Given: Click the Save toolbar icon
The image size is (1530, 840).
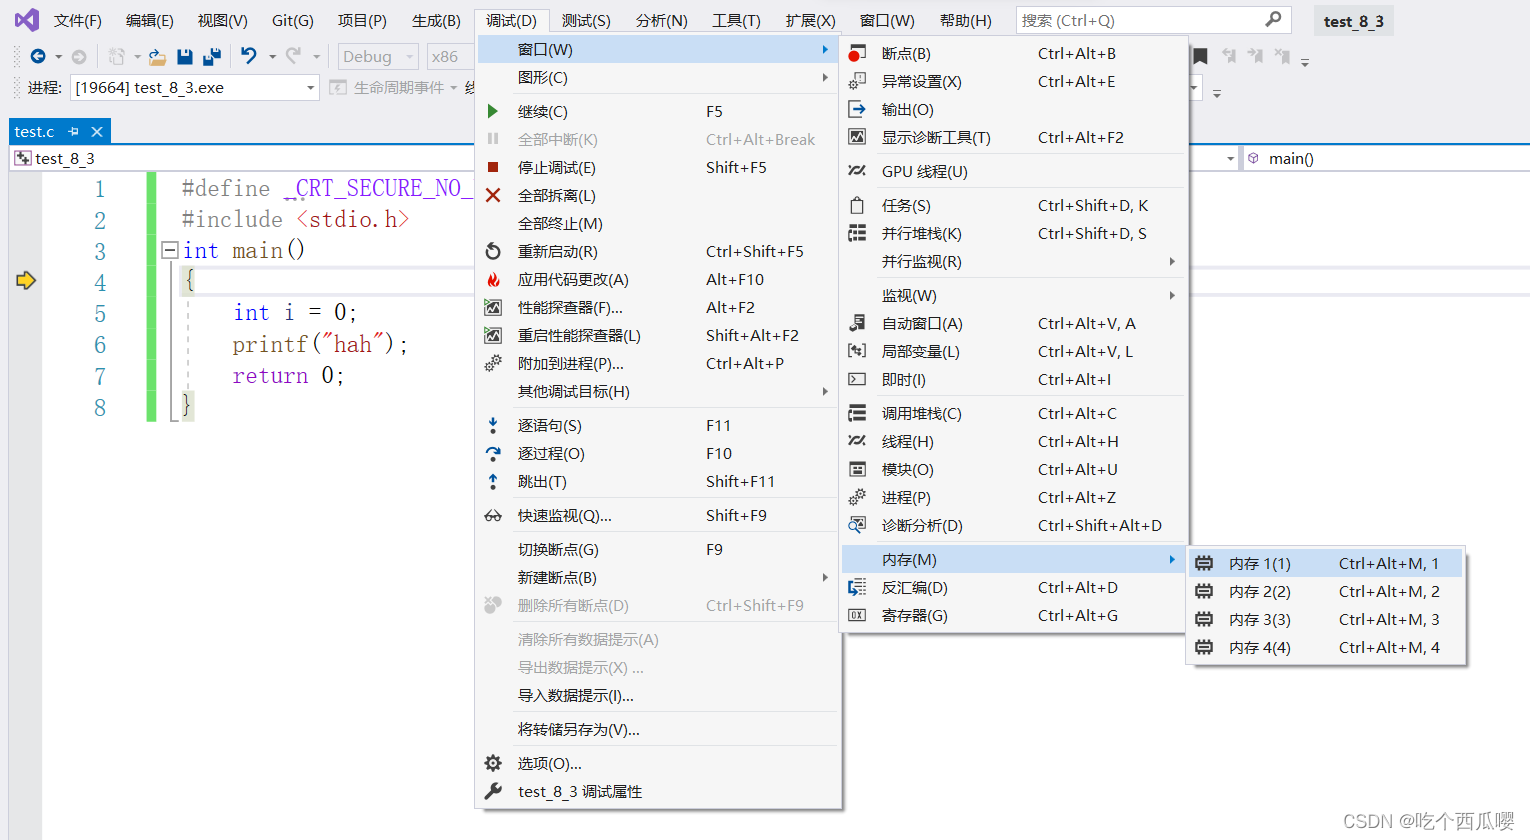Looking at the screenshot, I should point(185,56).
